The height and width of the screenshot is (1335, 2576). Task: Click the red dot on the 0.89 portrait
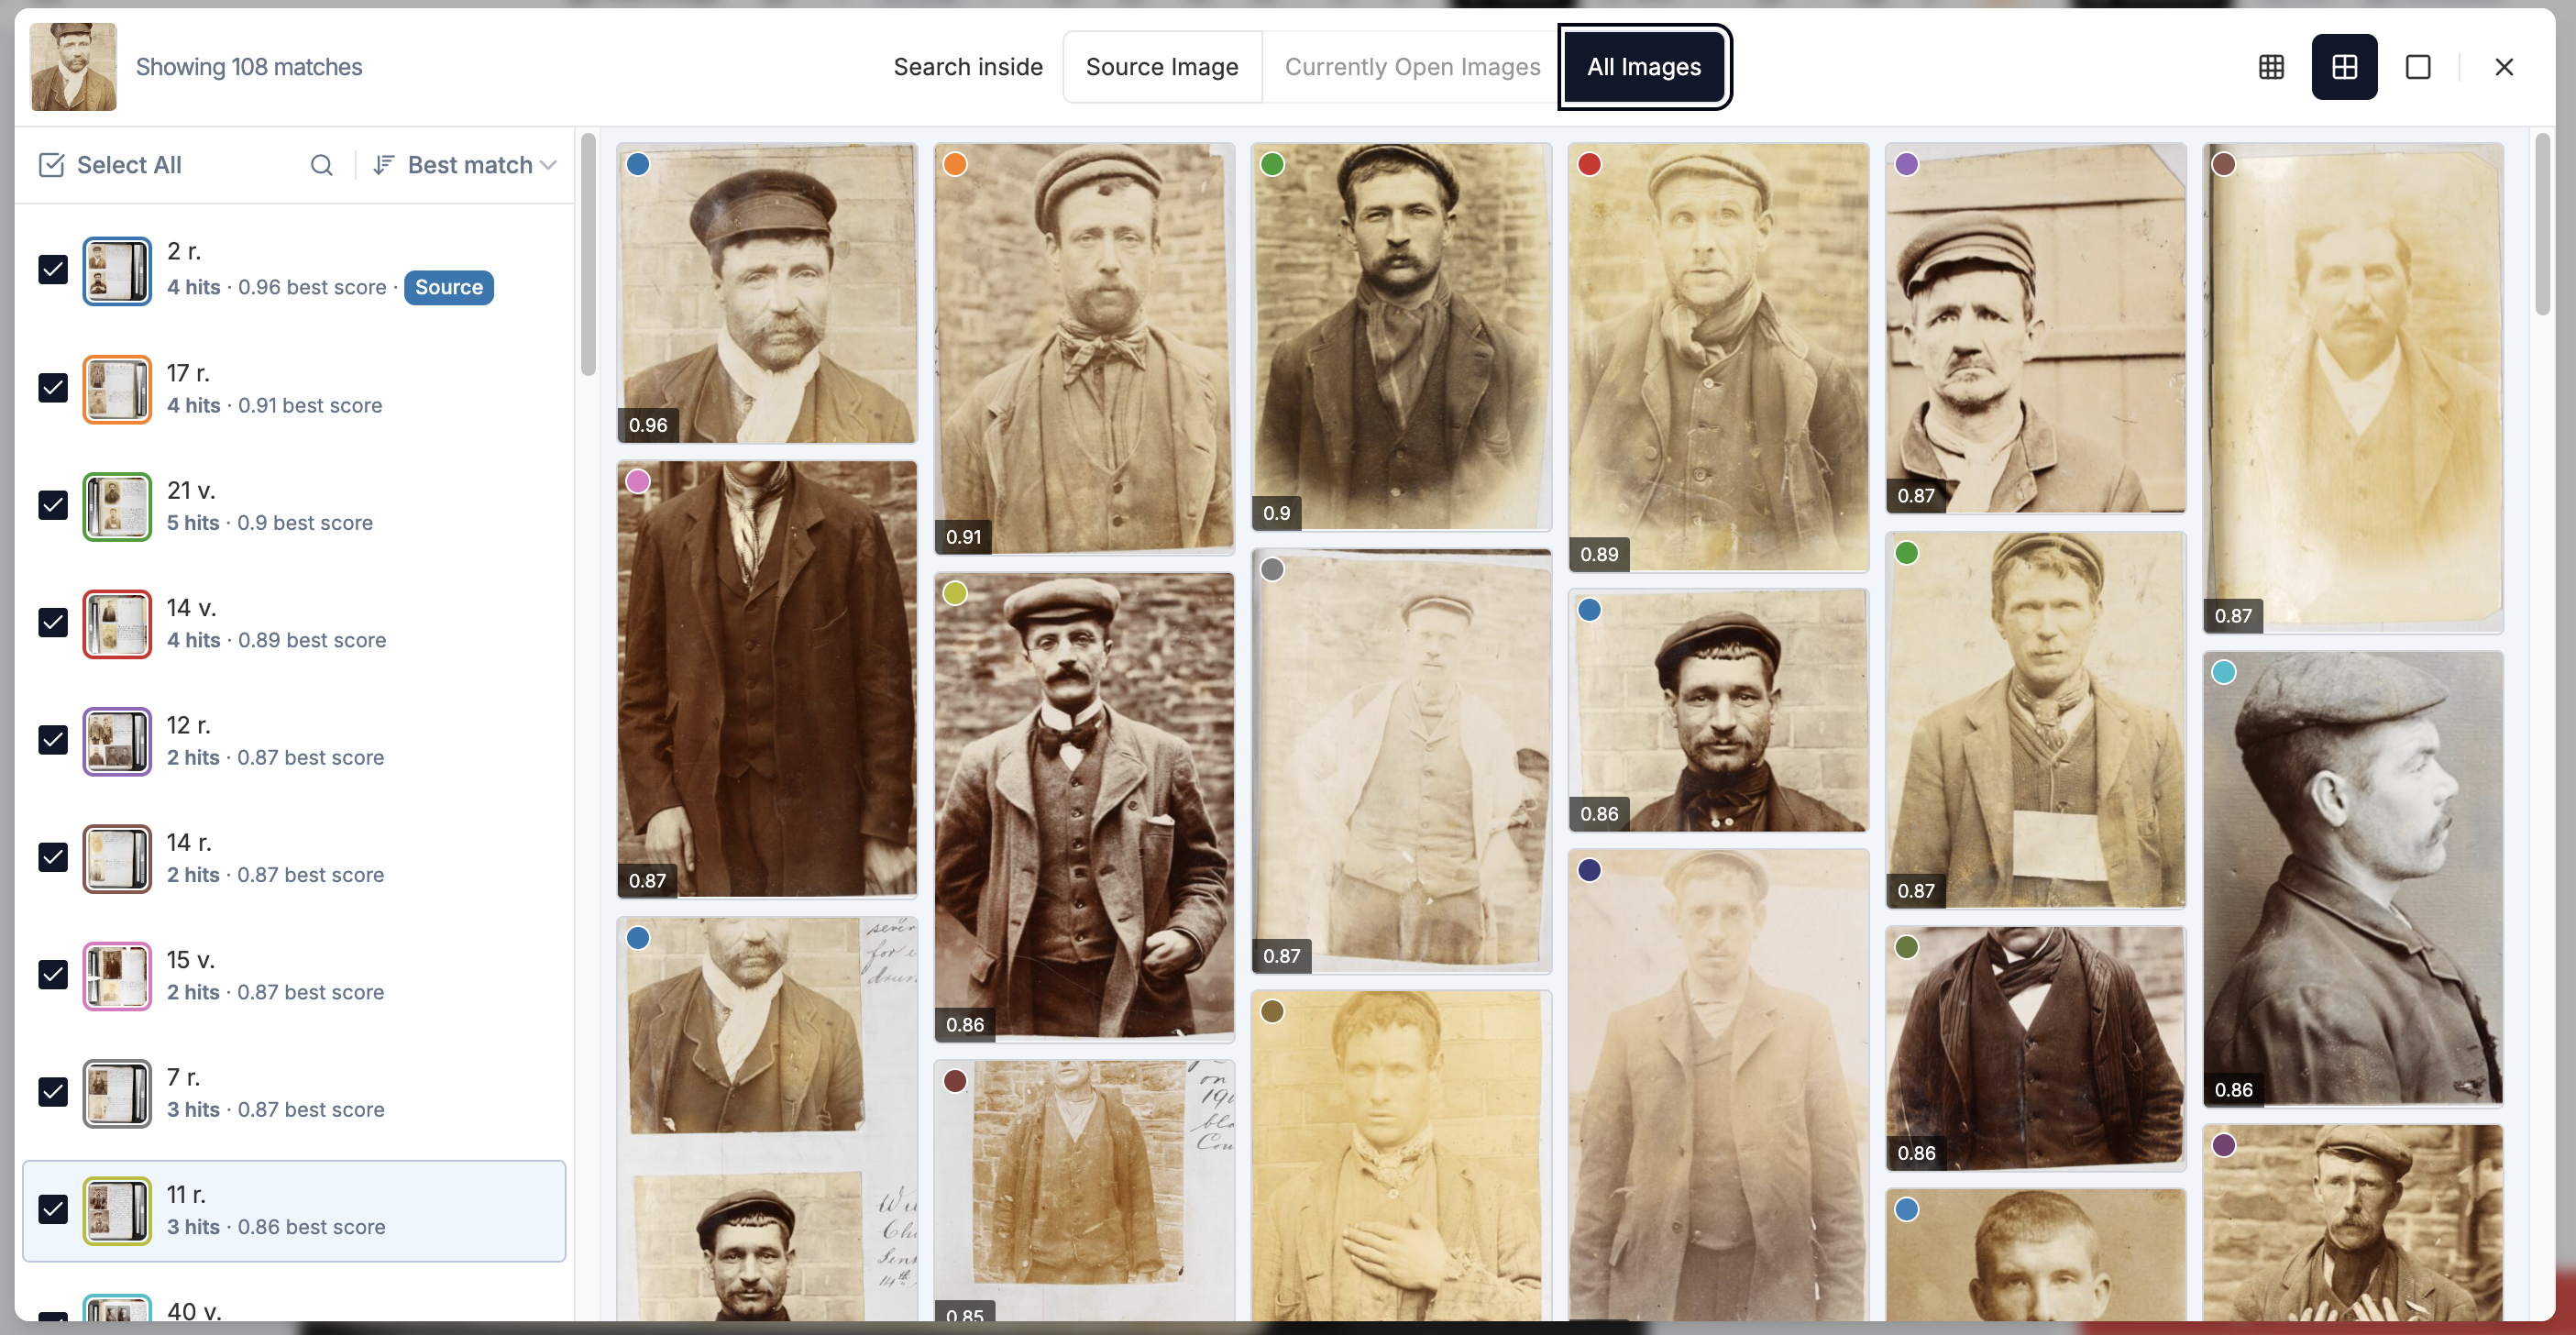pyautogui.click(x=1589, y=164)
